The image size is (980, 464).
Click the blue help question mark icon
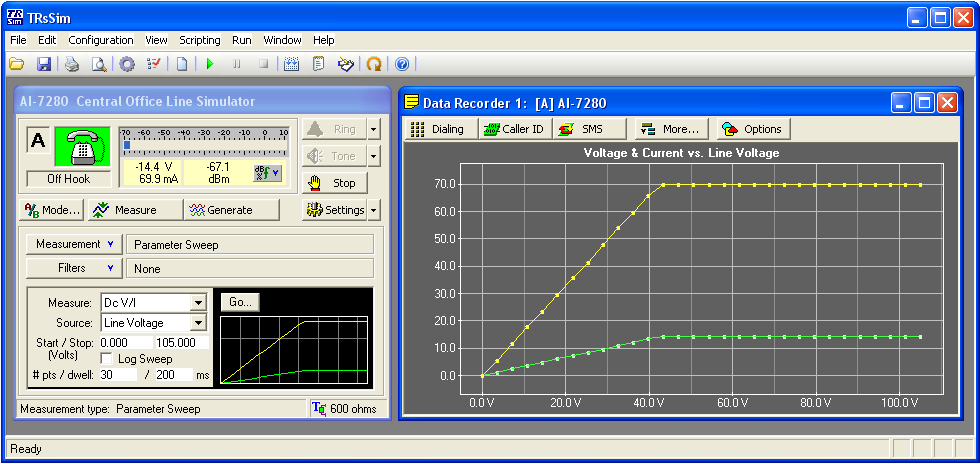click(x=402, y=64)
